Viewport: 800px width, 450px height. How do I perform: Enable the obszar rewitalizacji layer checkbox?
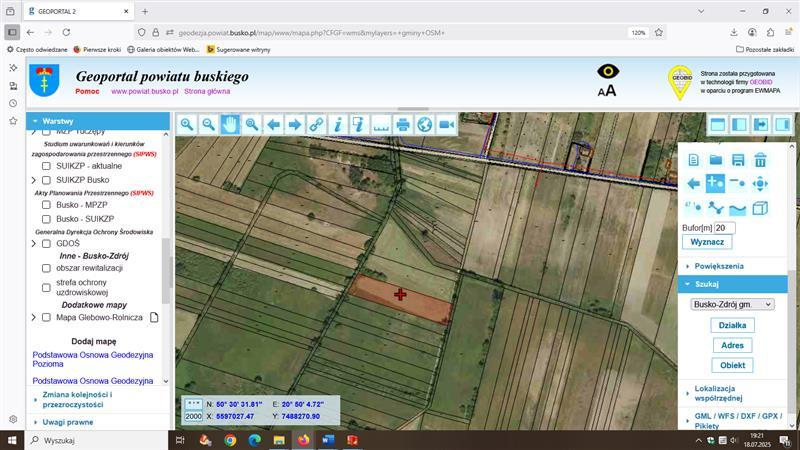(46, 268)
